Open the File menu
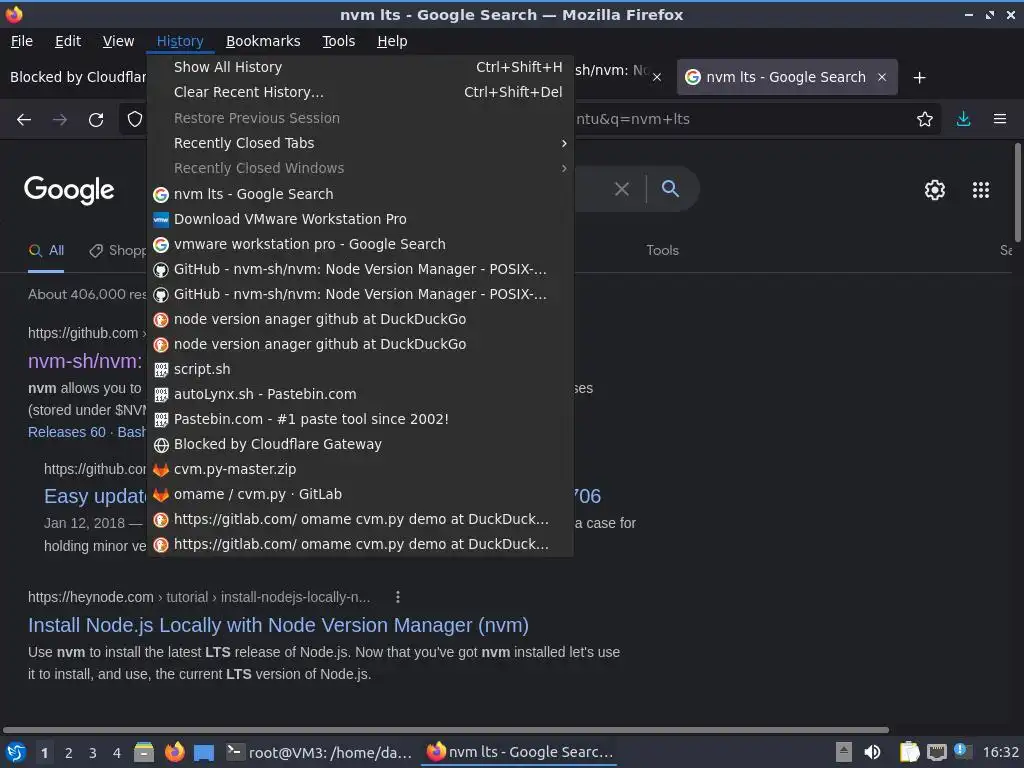The width and height of the screenshot is (1024, 768). click(x=22, y=41)
